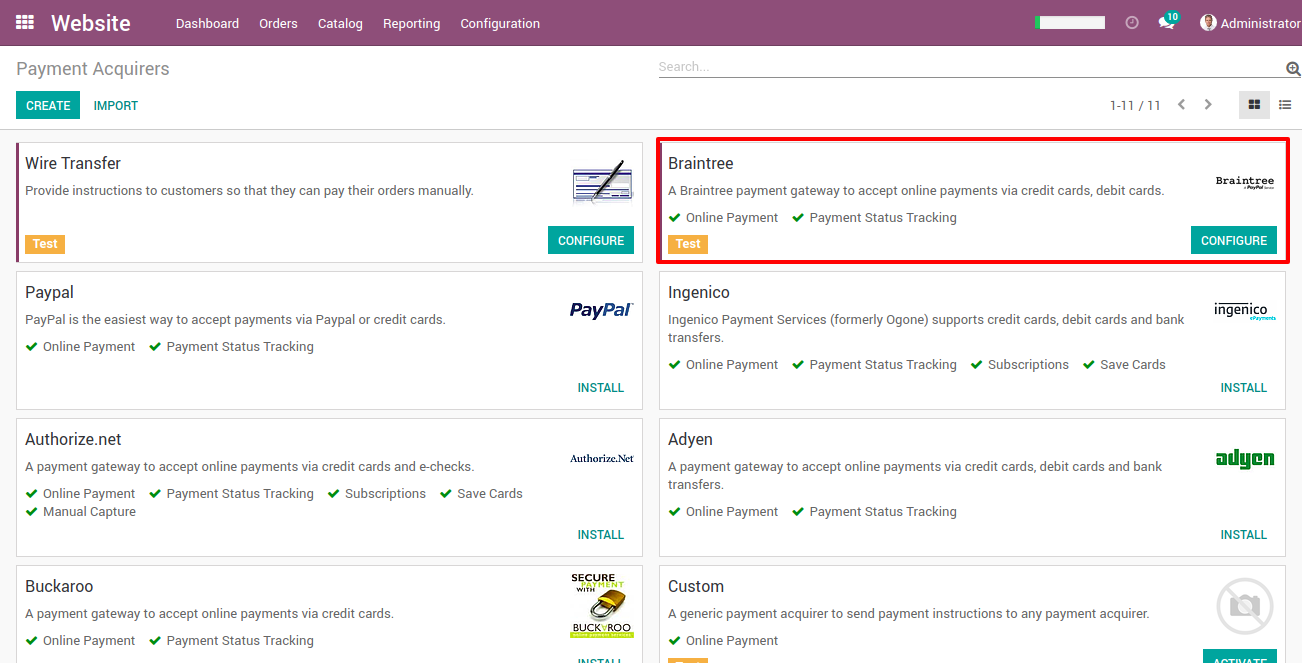Click the Wire Transfer cheque logo

pos(602,183)
